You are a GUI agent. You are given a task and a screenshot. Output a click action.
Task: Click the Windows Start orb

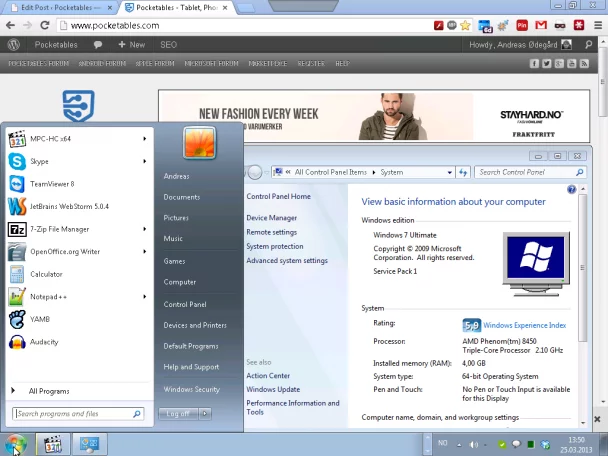(x=16, y=444)
